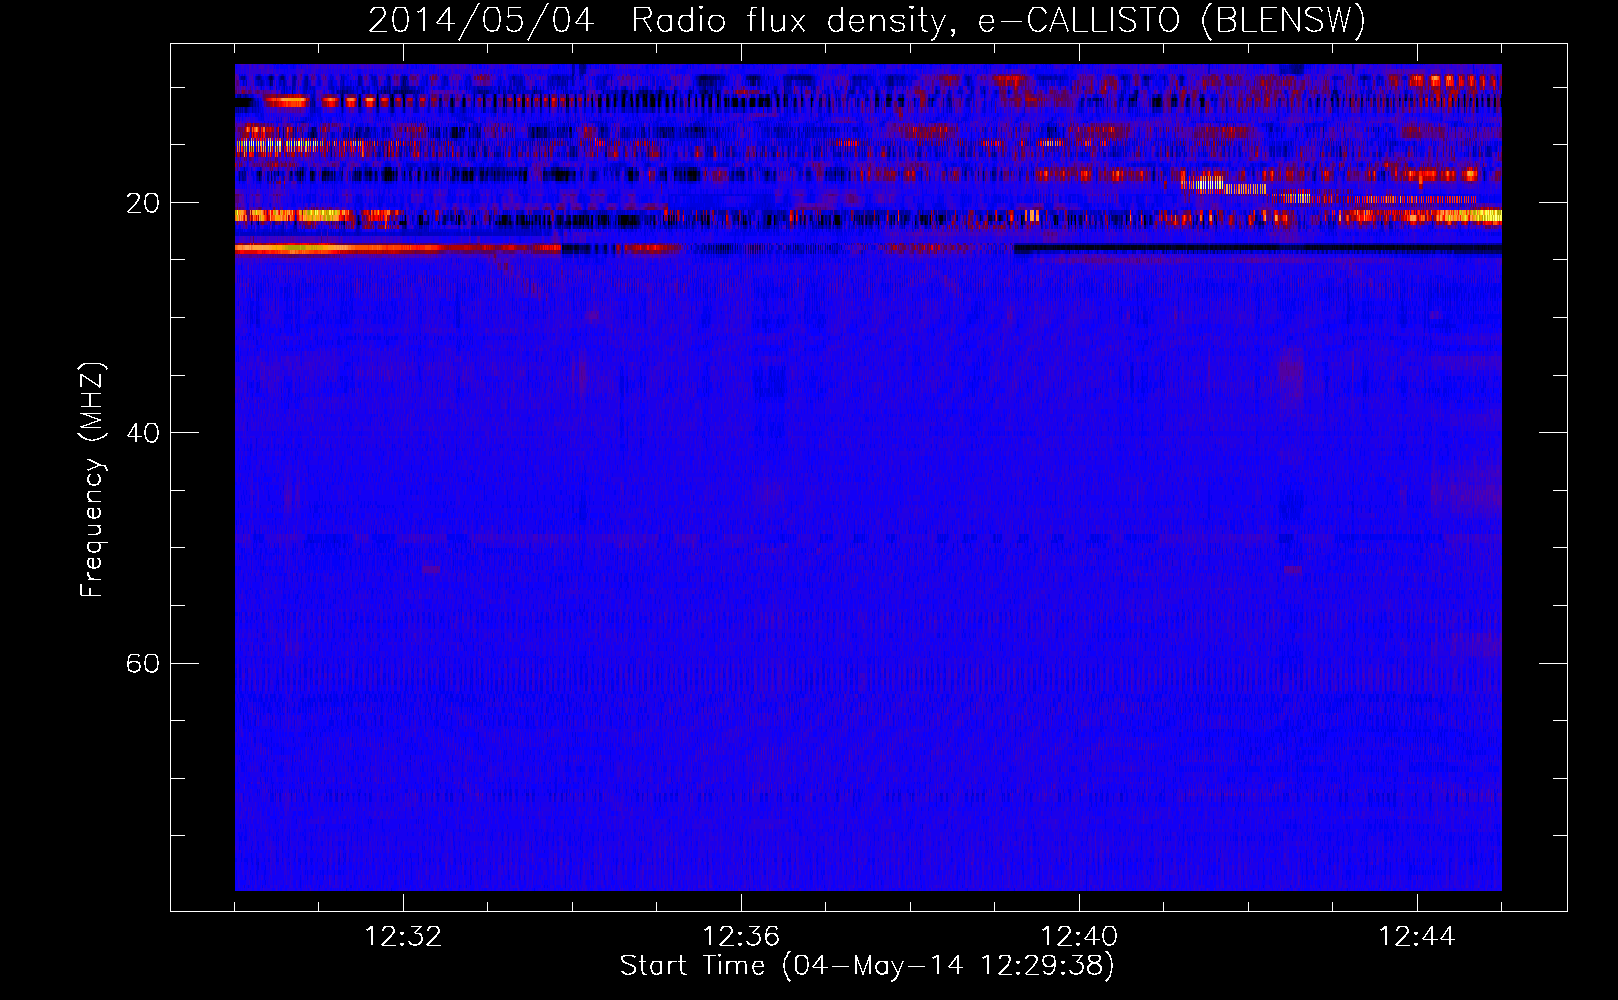Click the "Start Time (04-May-14 12:29:38)" label
1618x1000 pixels.
click(867, 966)
